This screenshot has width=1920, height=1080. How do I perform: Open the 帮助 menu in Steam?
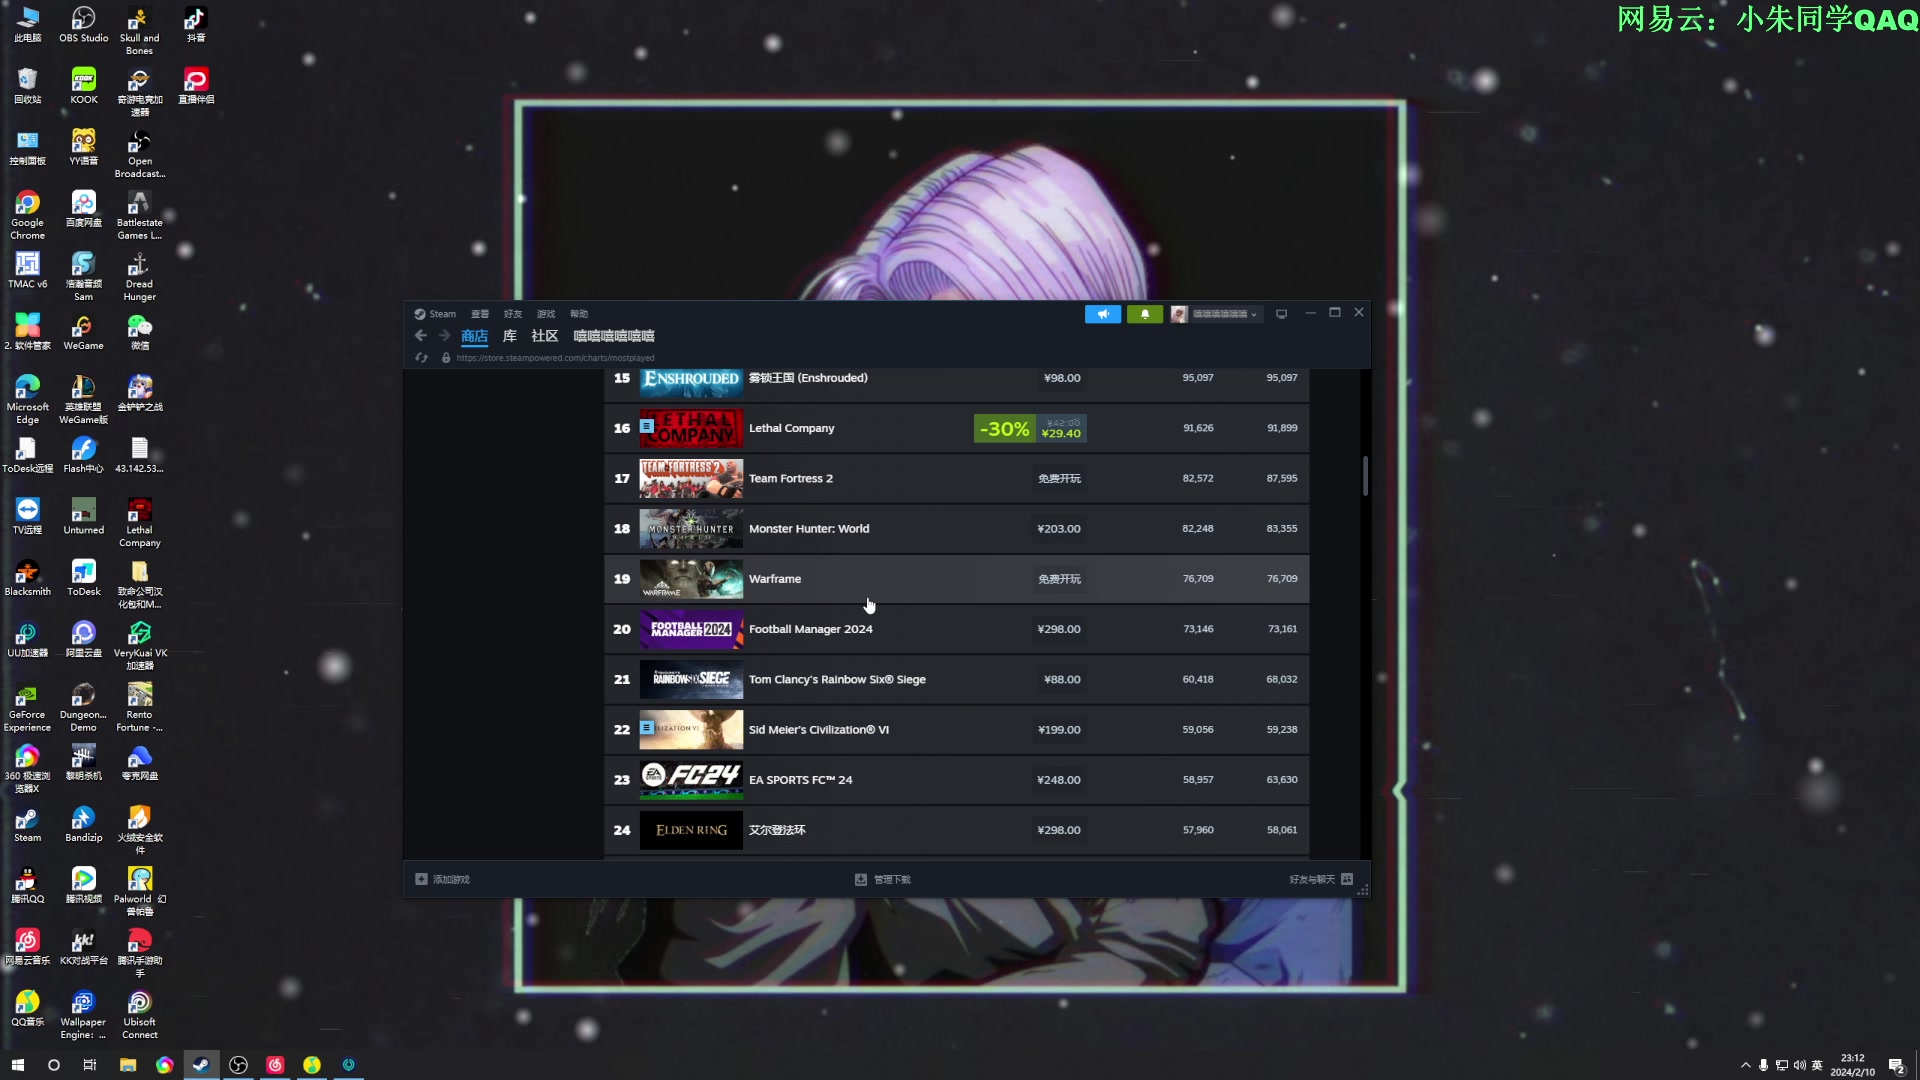(579, 314)
